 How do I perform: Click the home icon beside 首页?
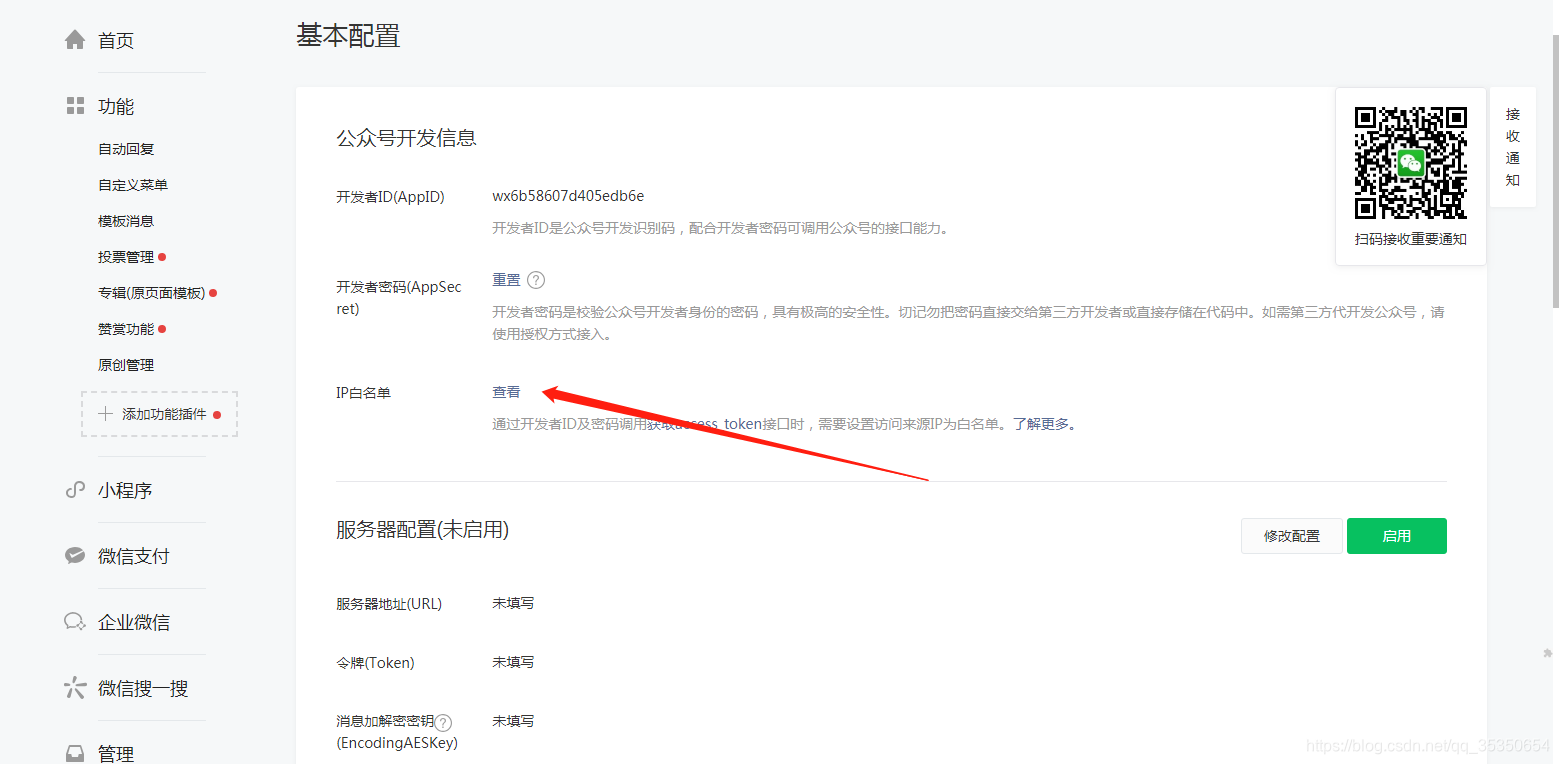coord(75,40)
